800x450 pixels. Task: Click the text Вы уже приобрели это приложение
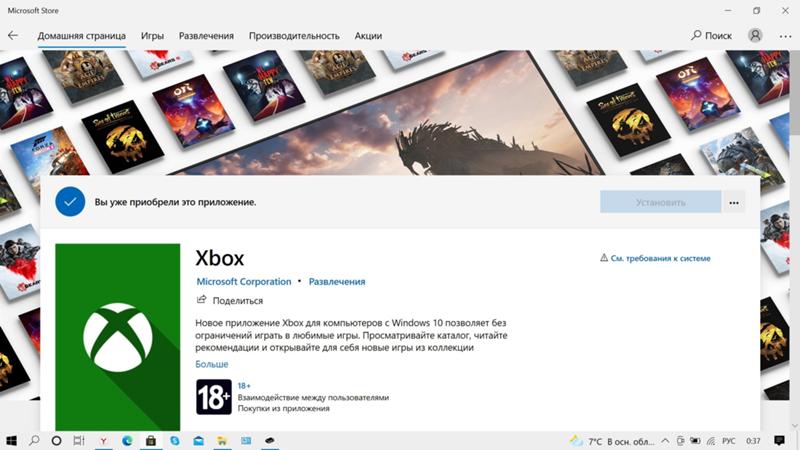point(176,202)
